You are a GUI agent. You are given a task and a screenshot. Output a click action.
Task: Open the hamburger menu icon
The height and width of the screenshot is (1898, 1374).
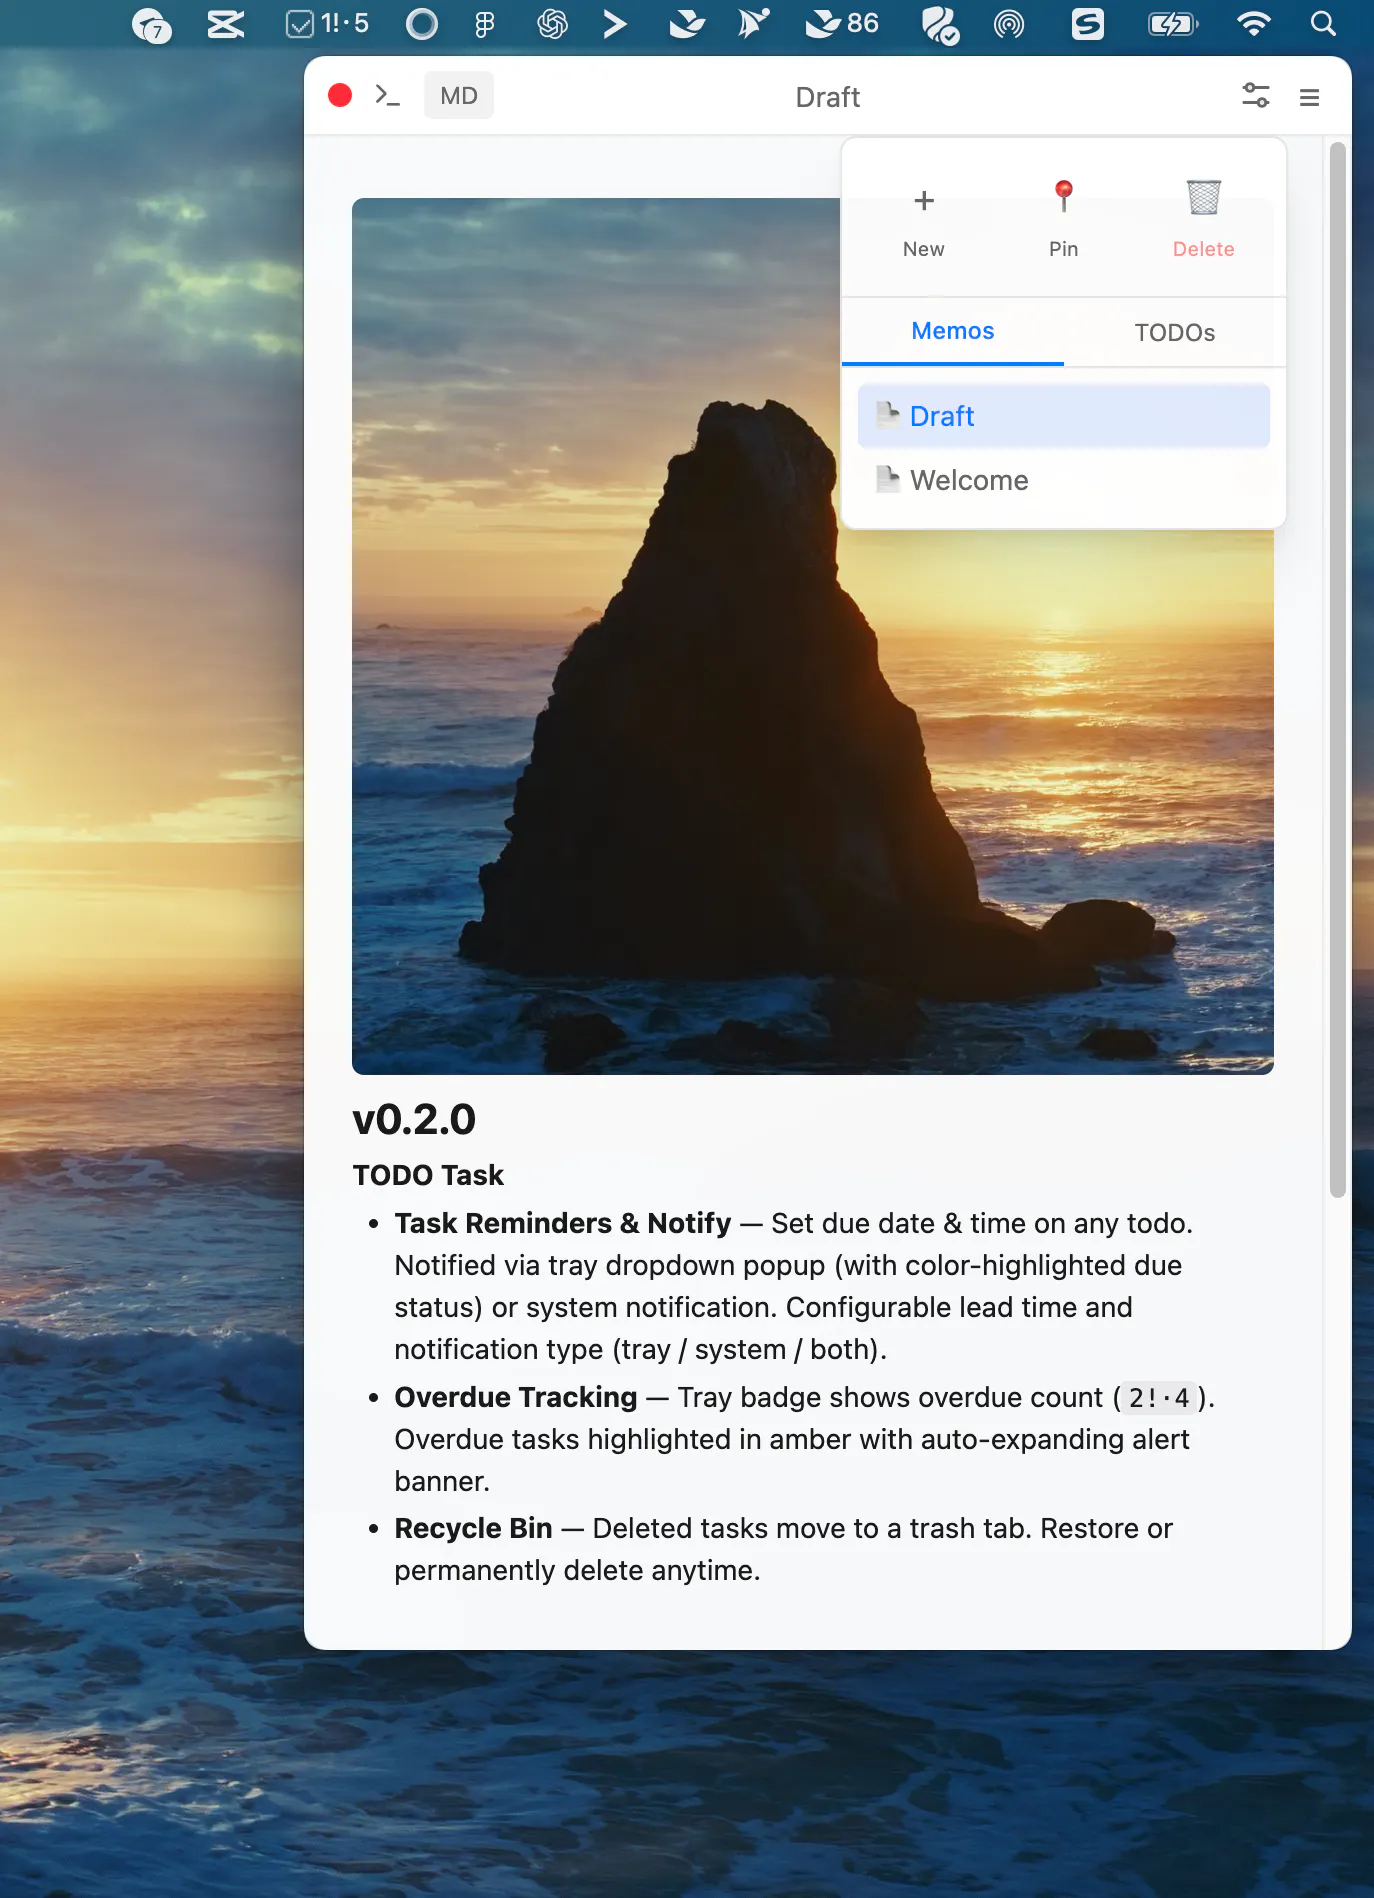pos(1309,97)
